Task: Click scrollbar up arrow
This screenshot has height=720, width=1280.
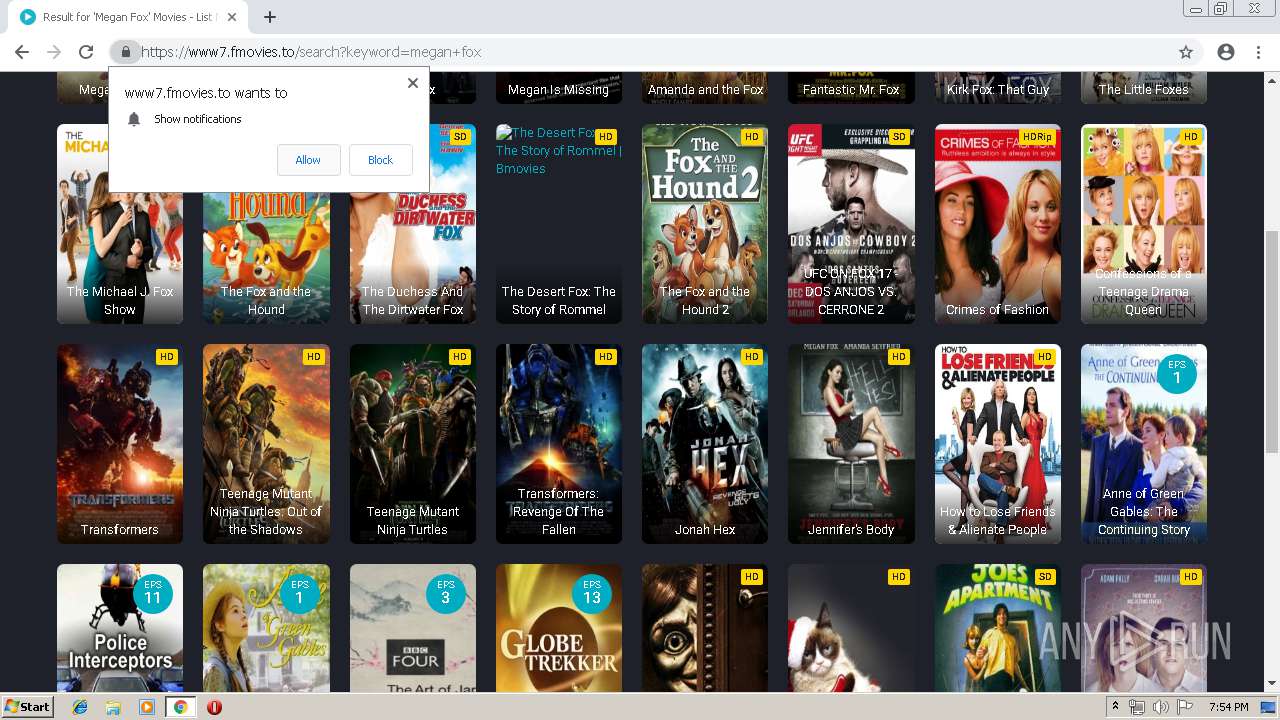Action: click(1271, 80)
